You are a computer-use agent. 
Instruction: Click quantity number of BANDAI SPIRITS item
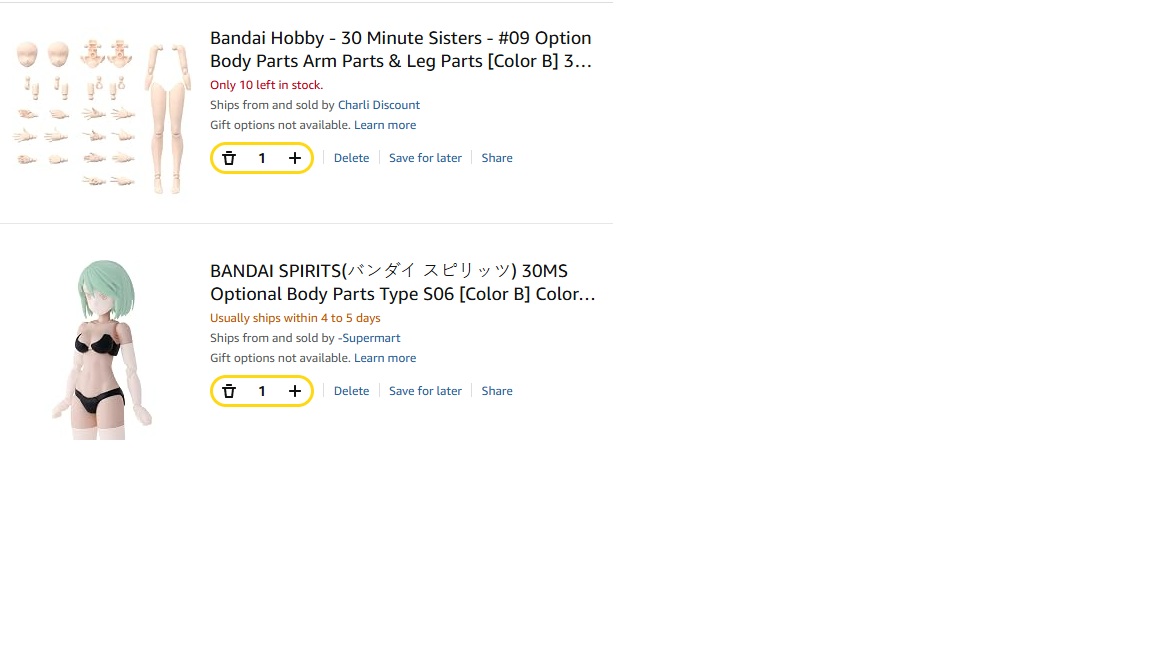coord(262,391)
